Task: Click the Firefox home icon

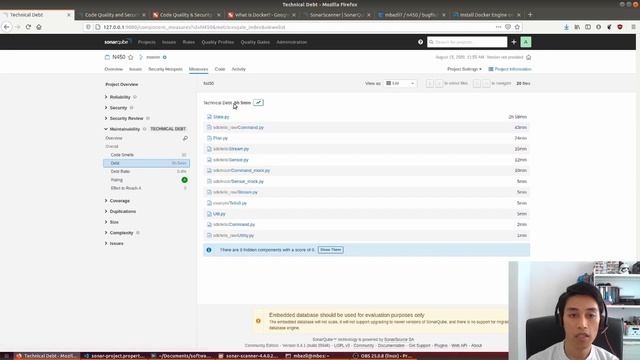Action: pyautogui.click(x=39, y=27)
